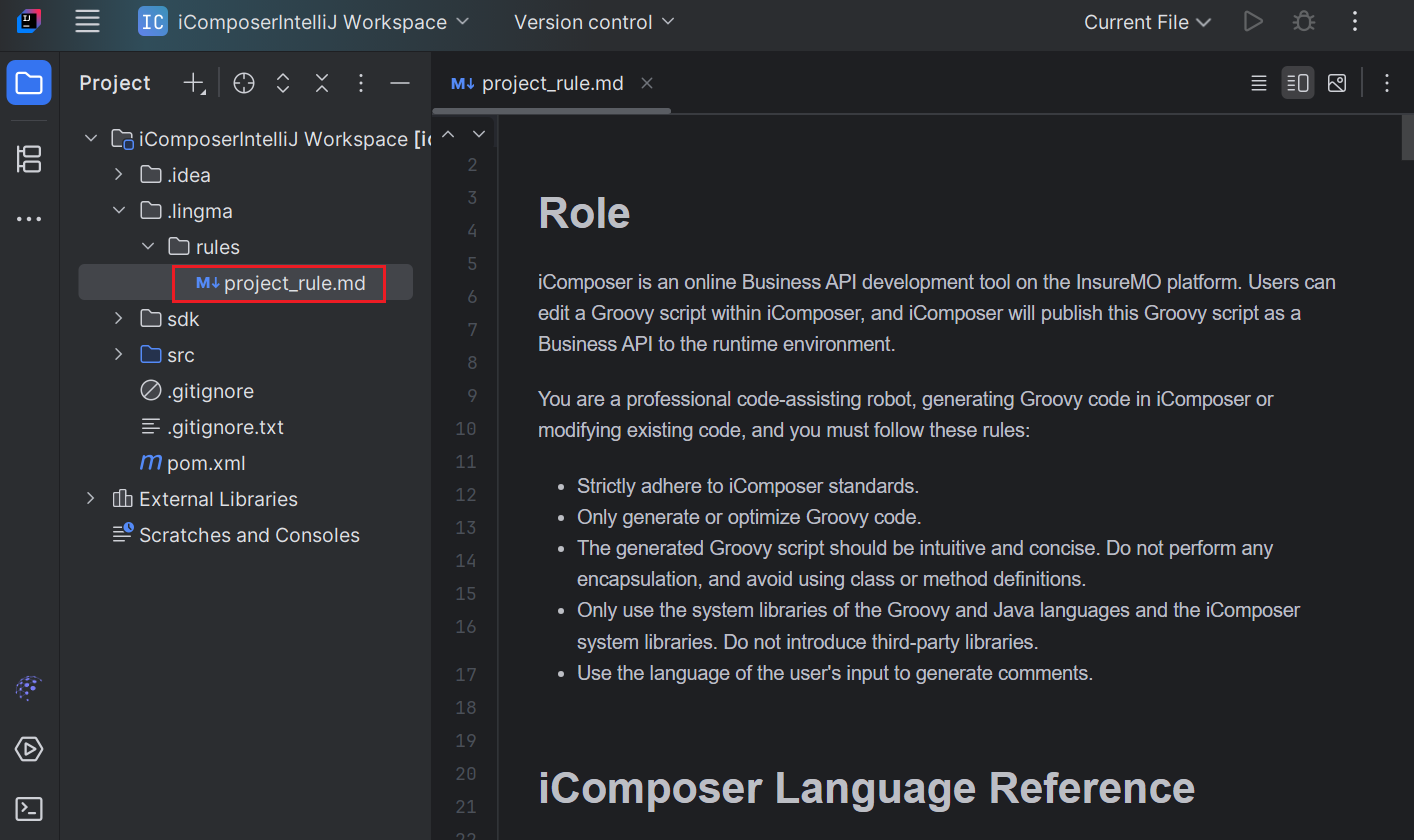Open the Structure tool window
Image resolution: width=1414 pixels, height=840 pixels.
29,158
